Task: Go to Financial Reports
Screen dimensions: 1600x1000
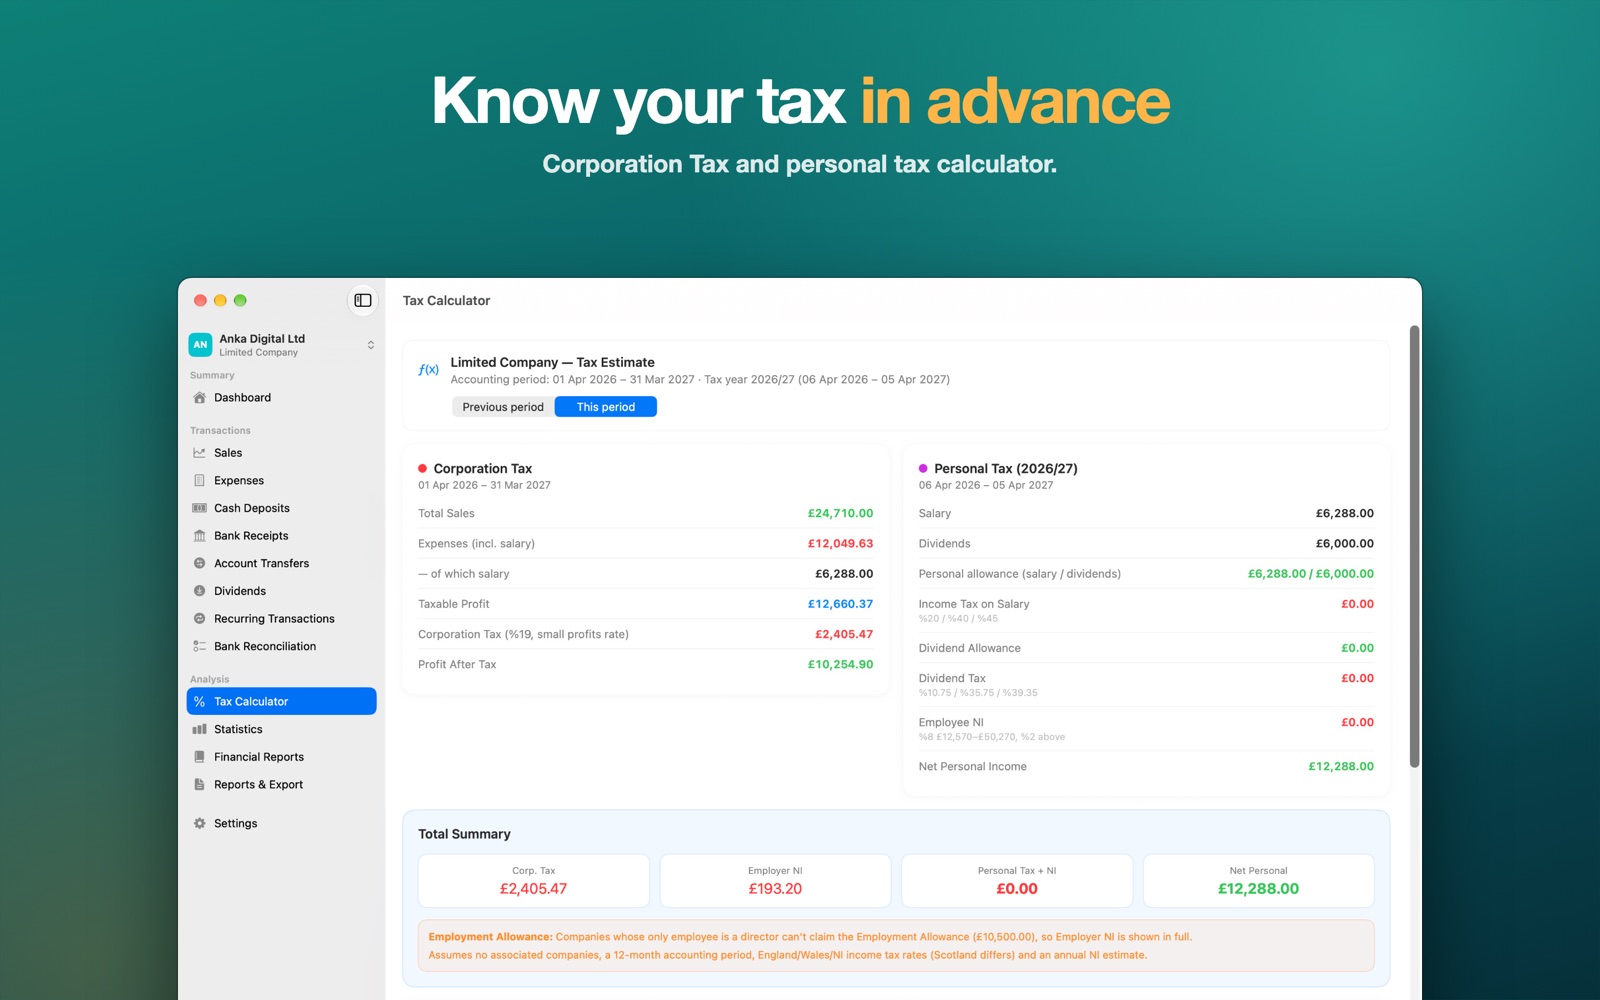Action: [281, 757]
